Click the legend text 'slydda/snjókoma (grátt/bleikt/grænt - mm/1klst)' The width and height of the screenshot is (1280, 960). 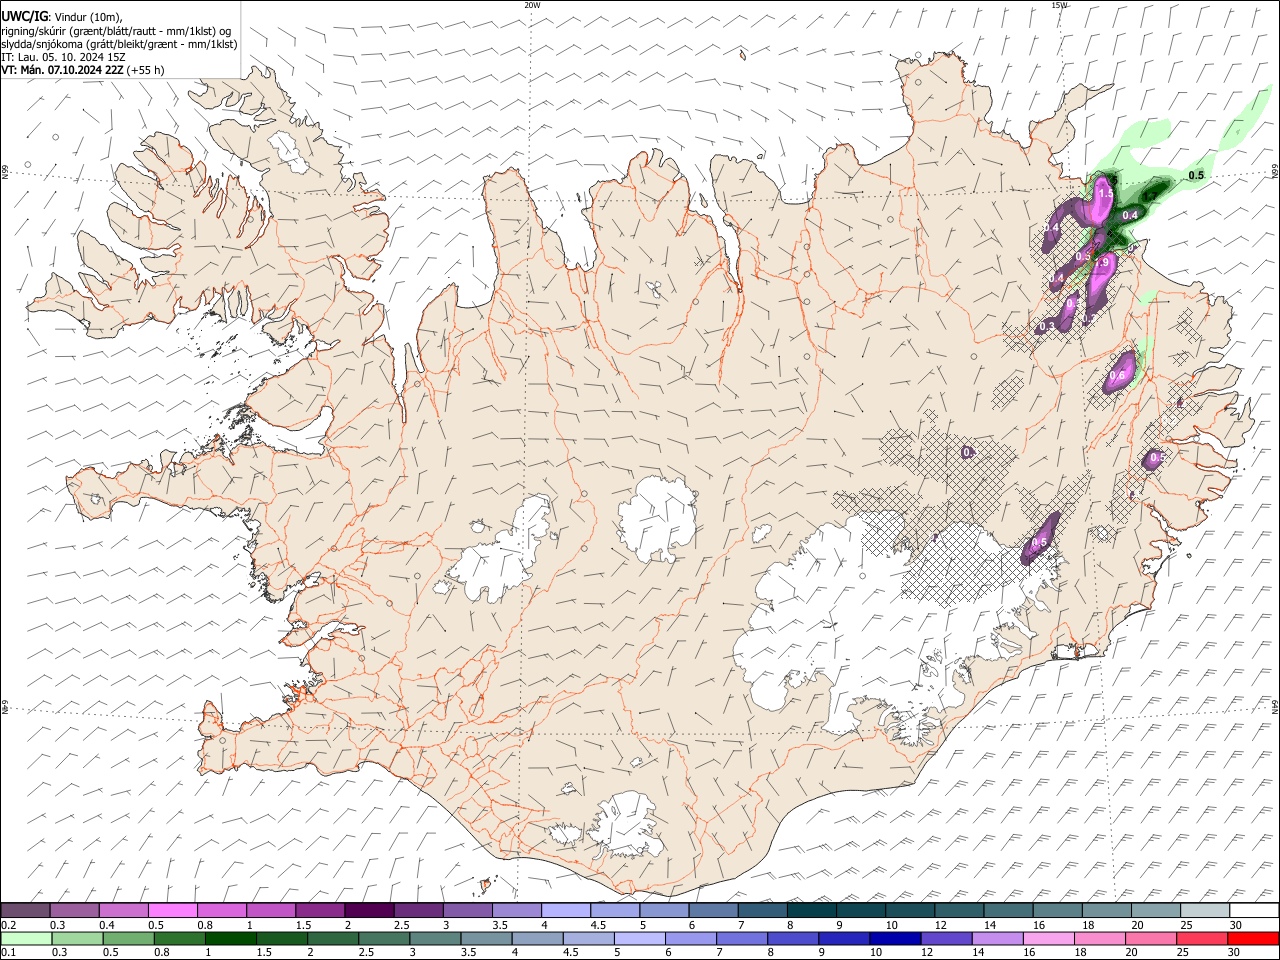click(x=119, y=44)
